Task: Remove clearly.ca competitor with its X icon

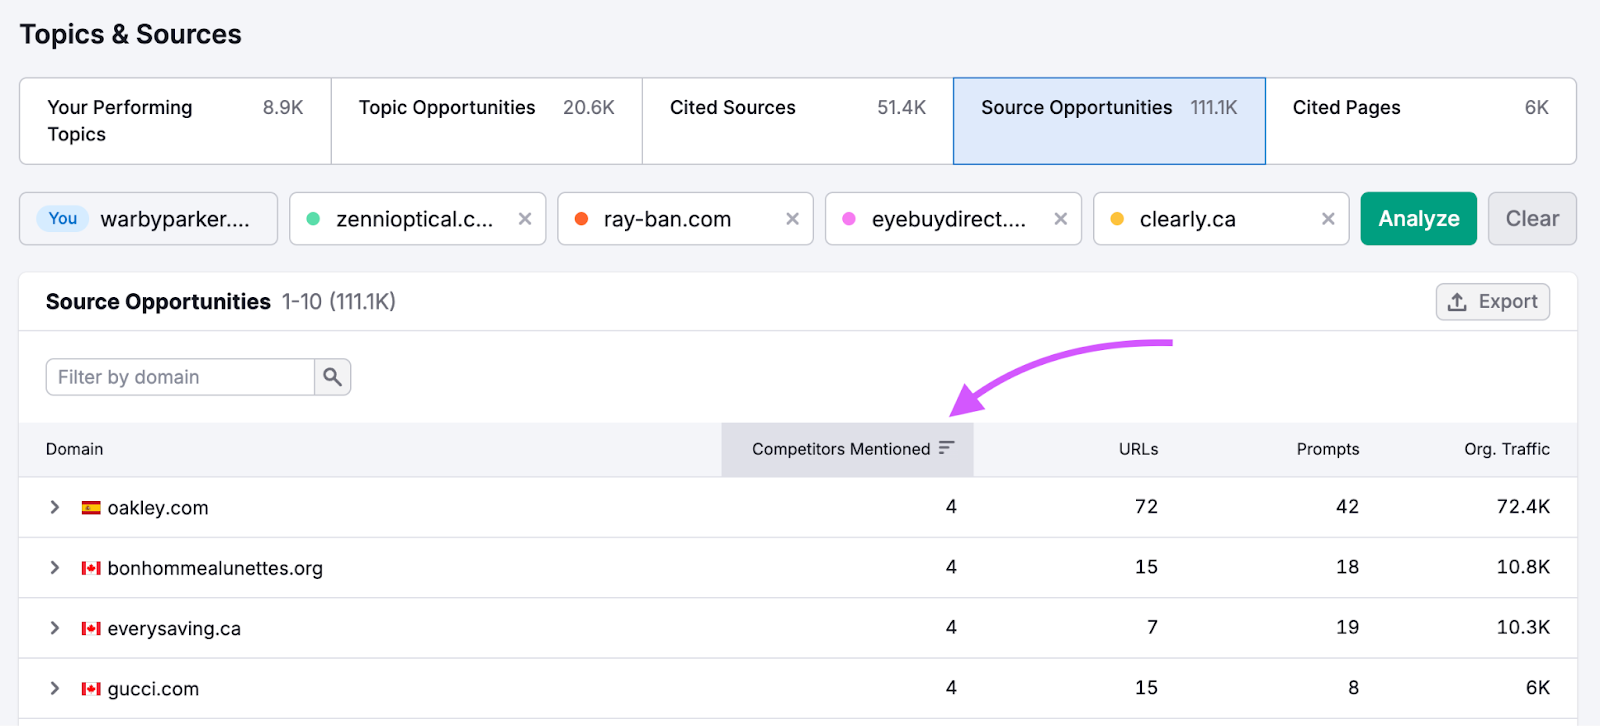Action: point(1328,219)
